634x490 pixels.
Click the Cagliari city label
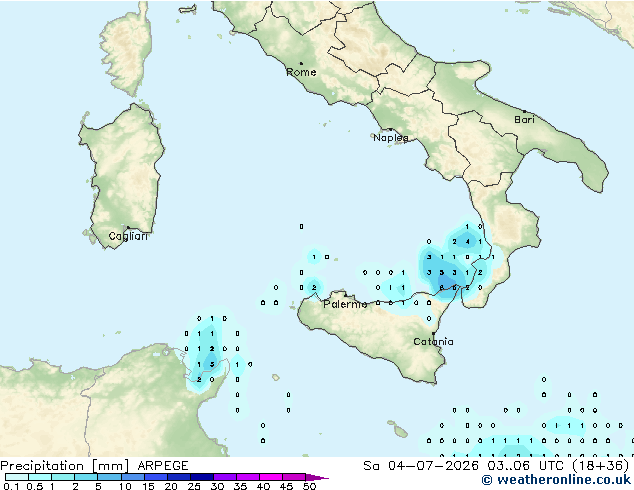tap(128, 236)
